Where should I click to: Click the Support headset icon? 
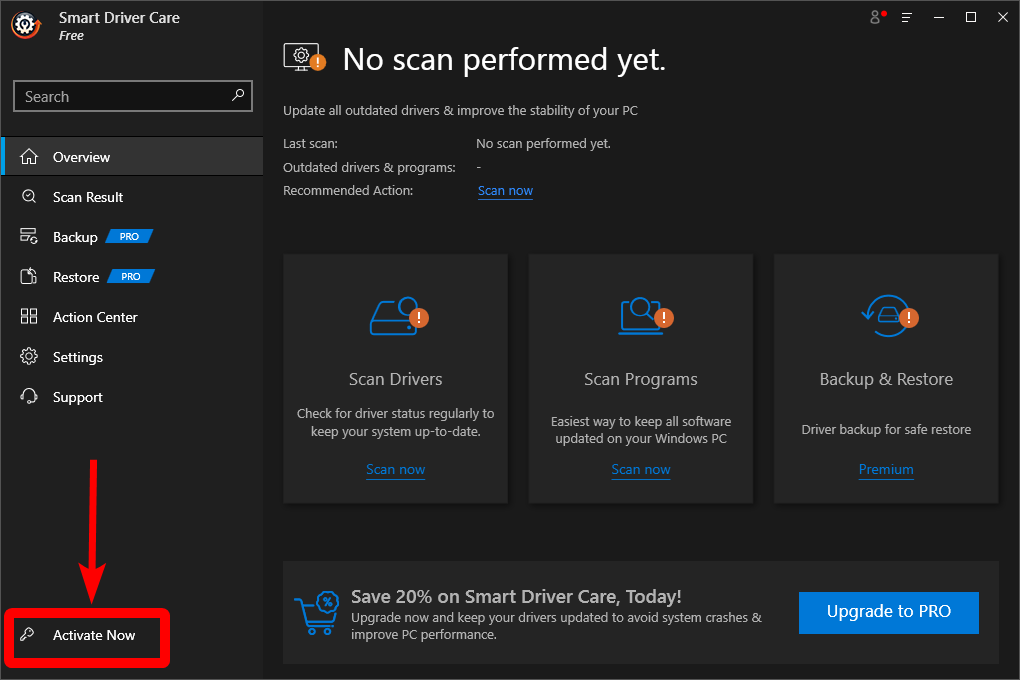pos(29,396)
